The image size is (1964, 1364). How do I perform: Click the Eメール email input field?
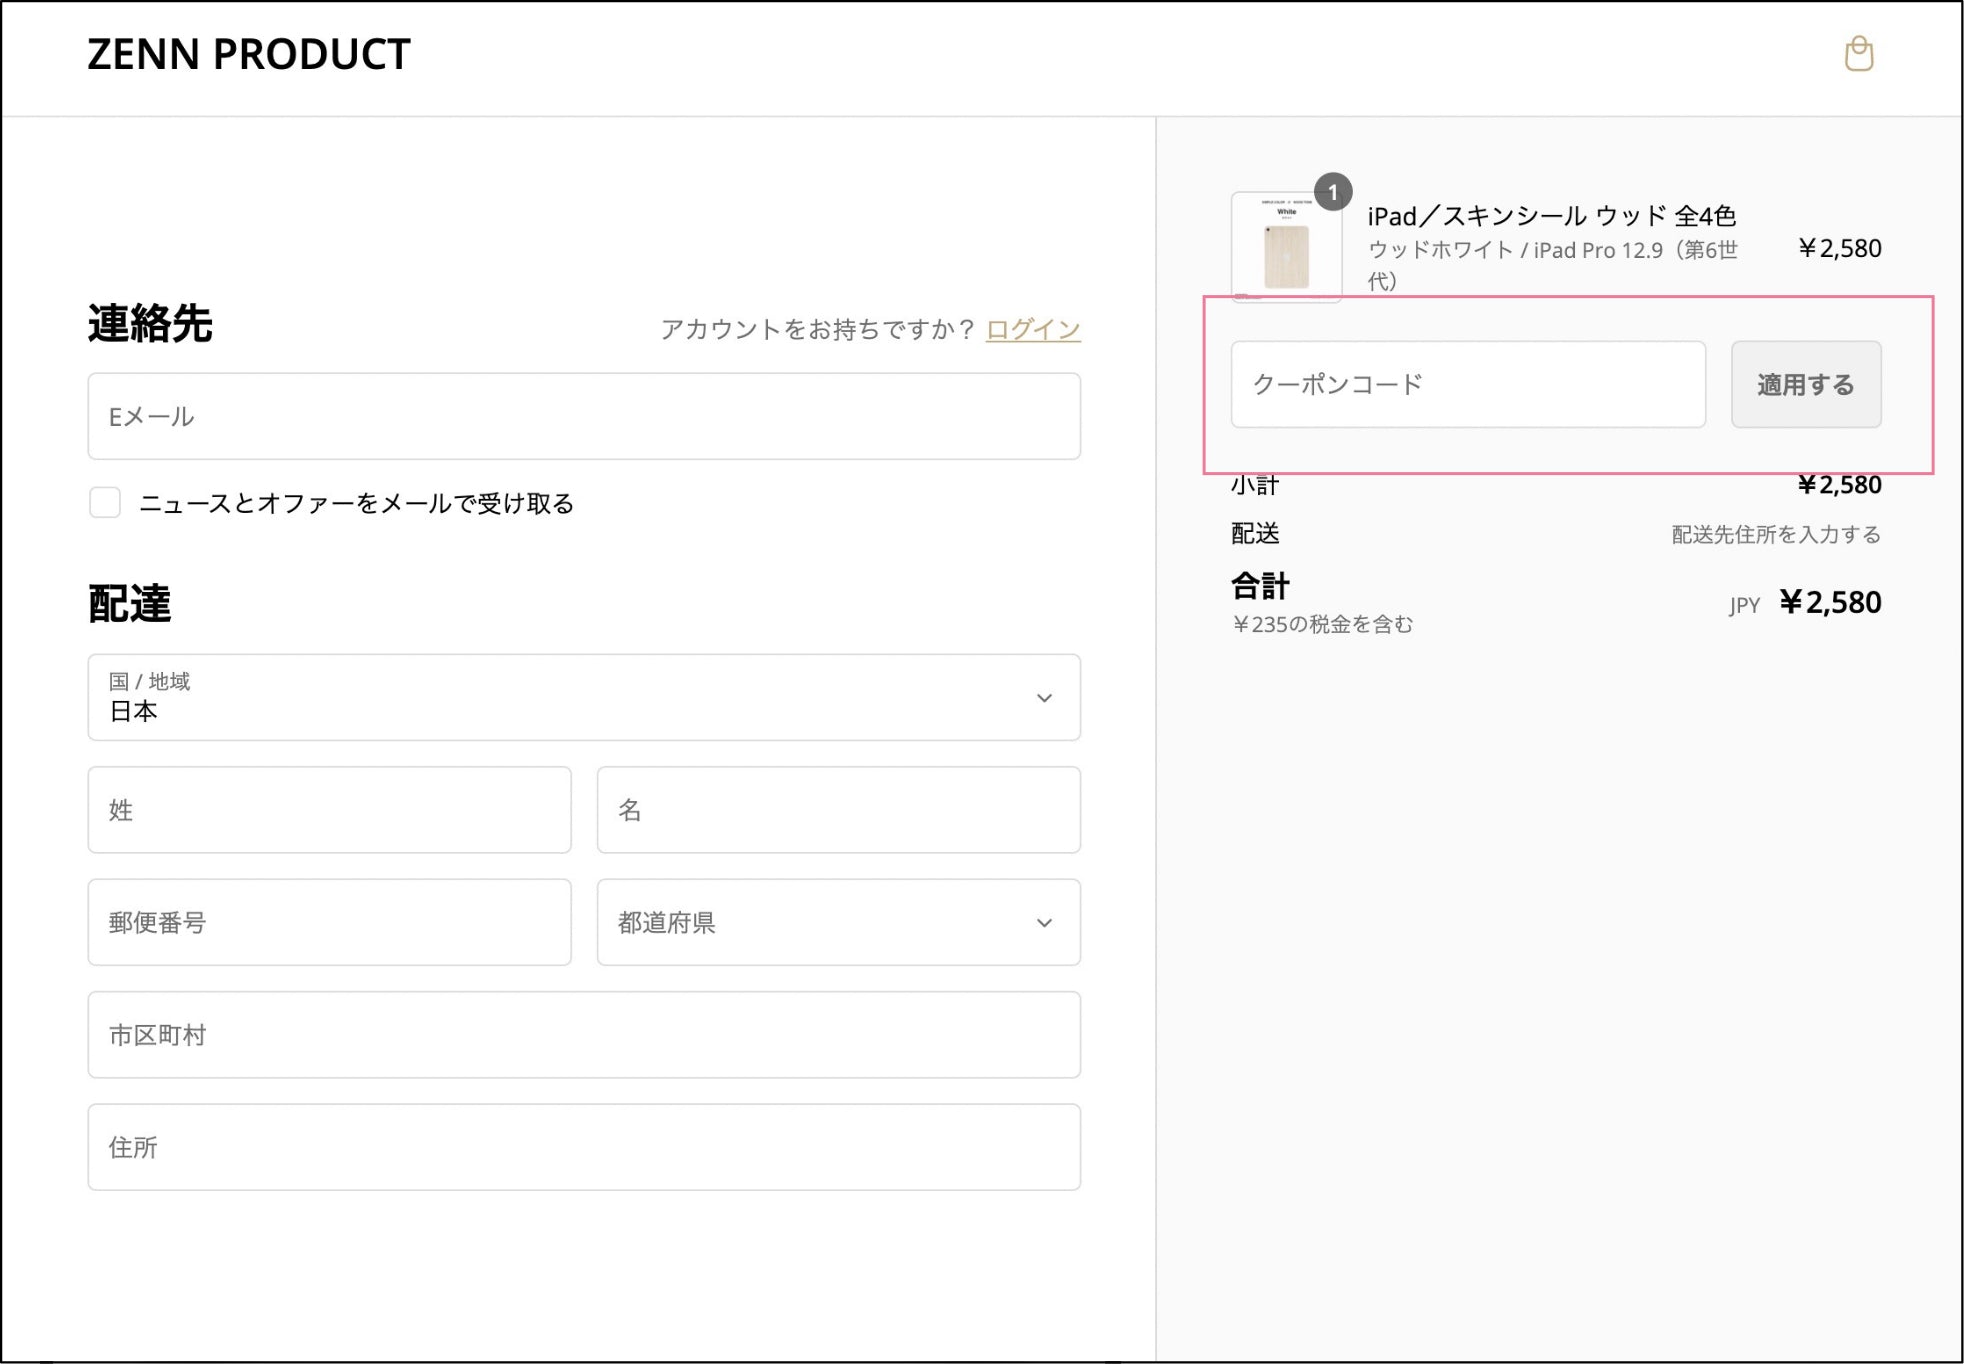pyautogui.click(x=583, y=416)
